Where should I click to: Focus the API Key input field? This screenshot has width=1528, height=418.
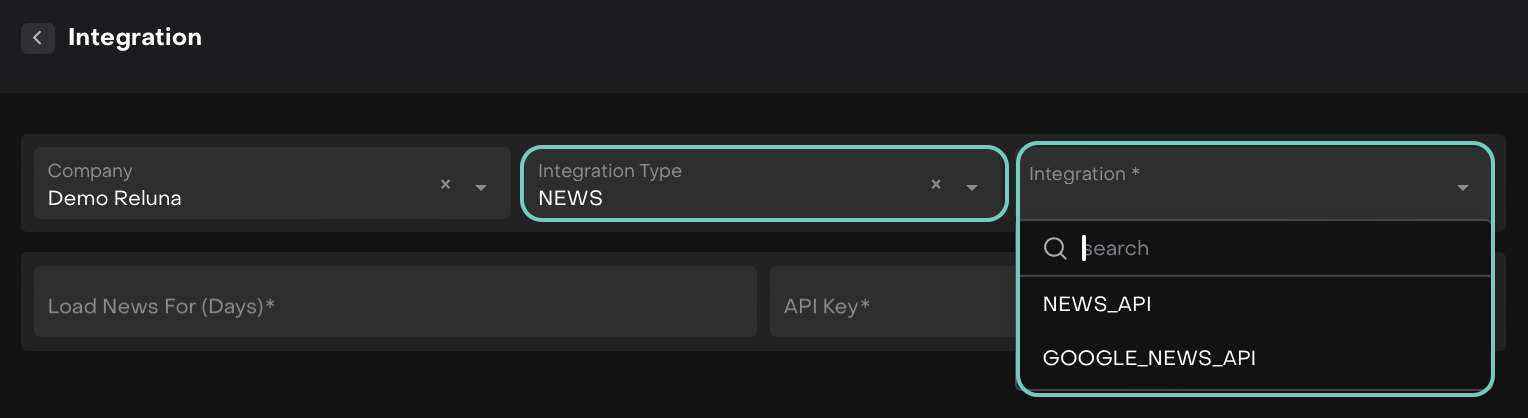tap(890, 306)
